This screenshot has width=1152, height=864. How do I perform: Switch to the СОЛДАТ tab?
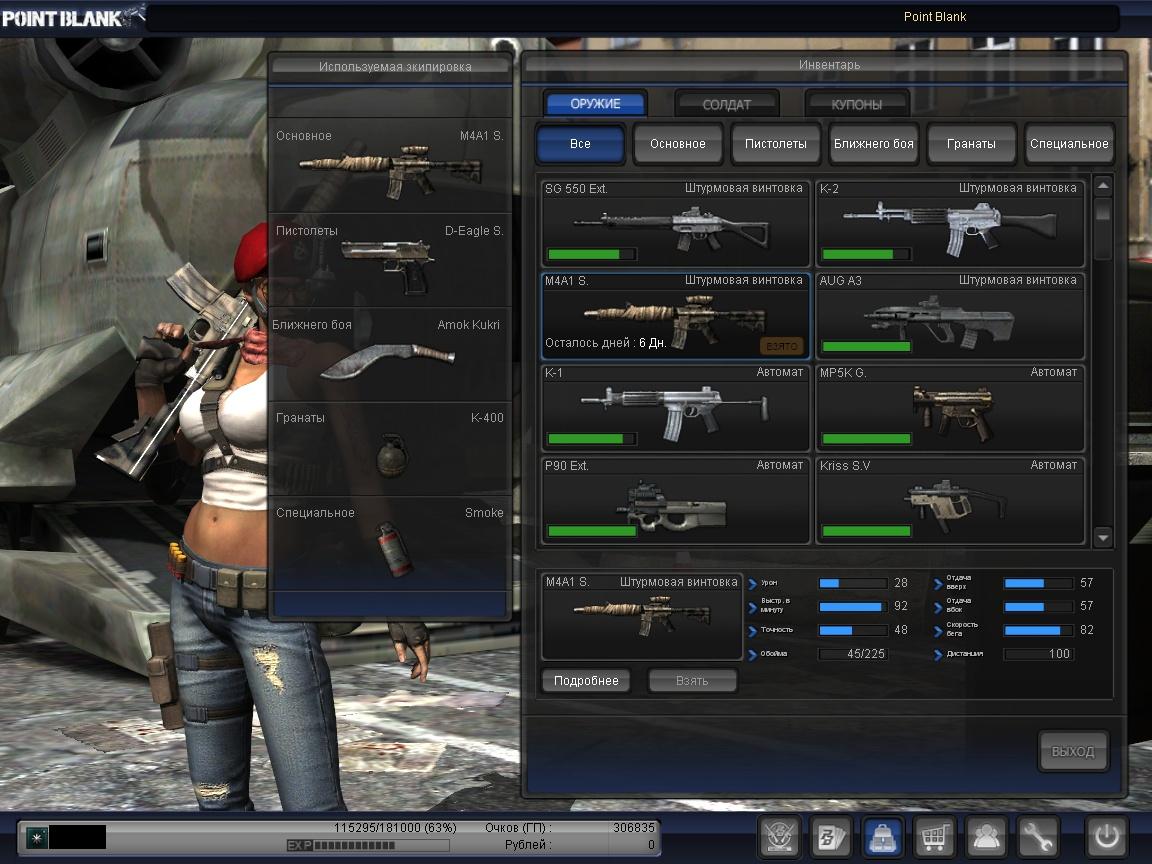[x=727, y=104]
